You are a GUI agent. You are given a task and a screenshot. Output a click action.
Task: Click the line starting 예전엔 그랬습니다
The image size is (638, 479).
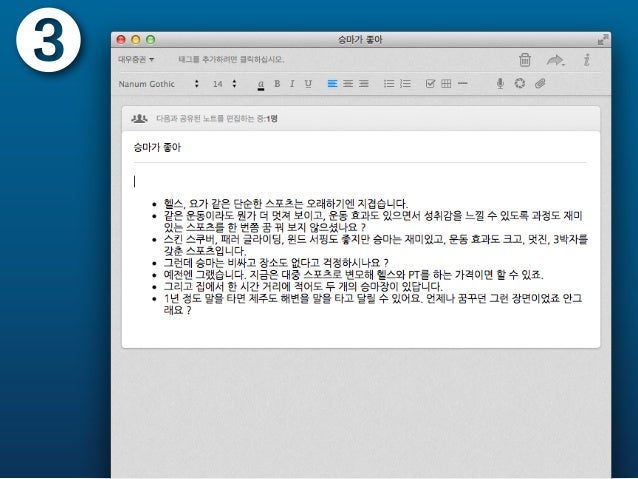(354, 275)
